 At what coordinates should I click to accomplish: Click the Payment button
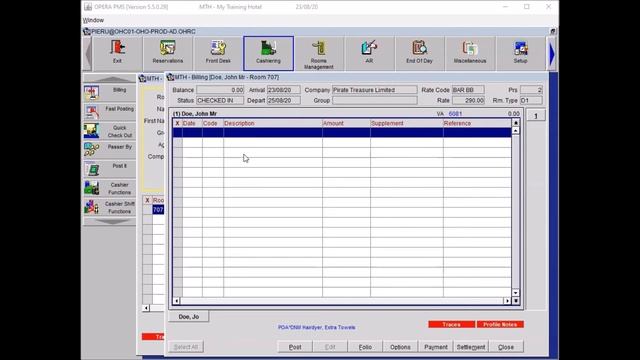(436, 347)
